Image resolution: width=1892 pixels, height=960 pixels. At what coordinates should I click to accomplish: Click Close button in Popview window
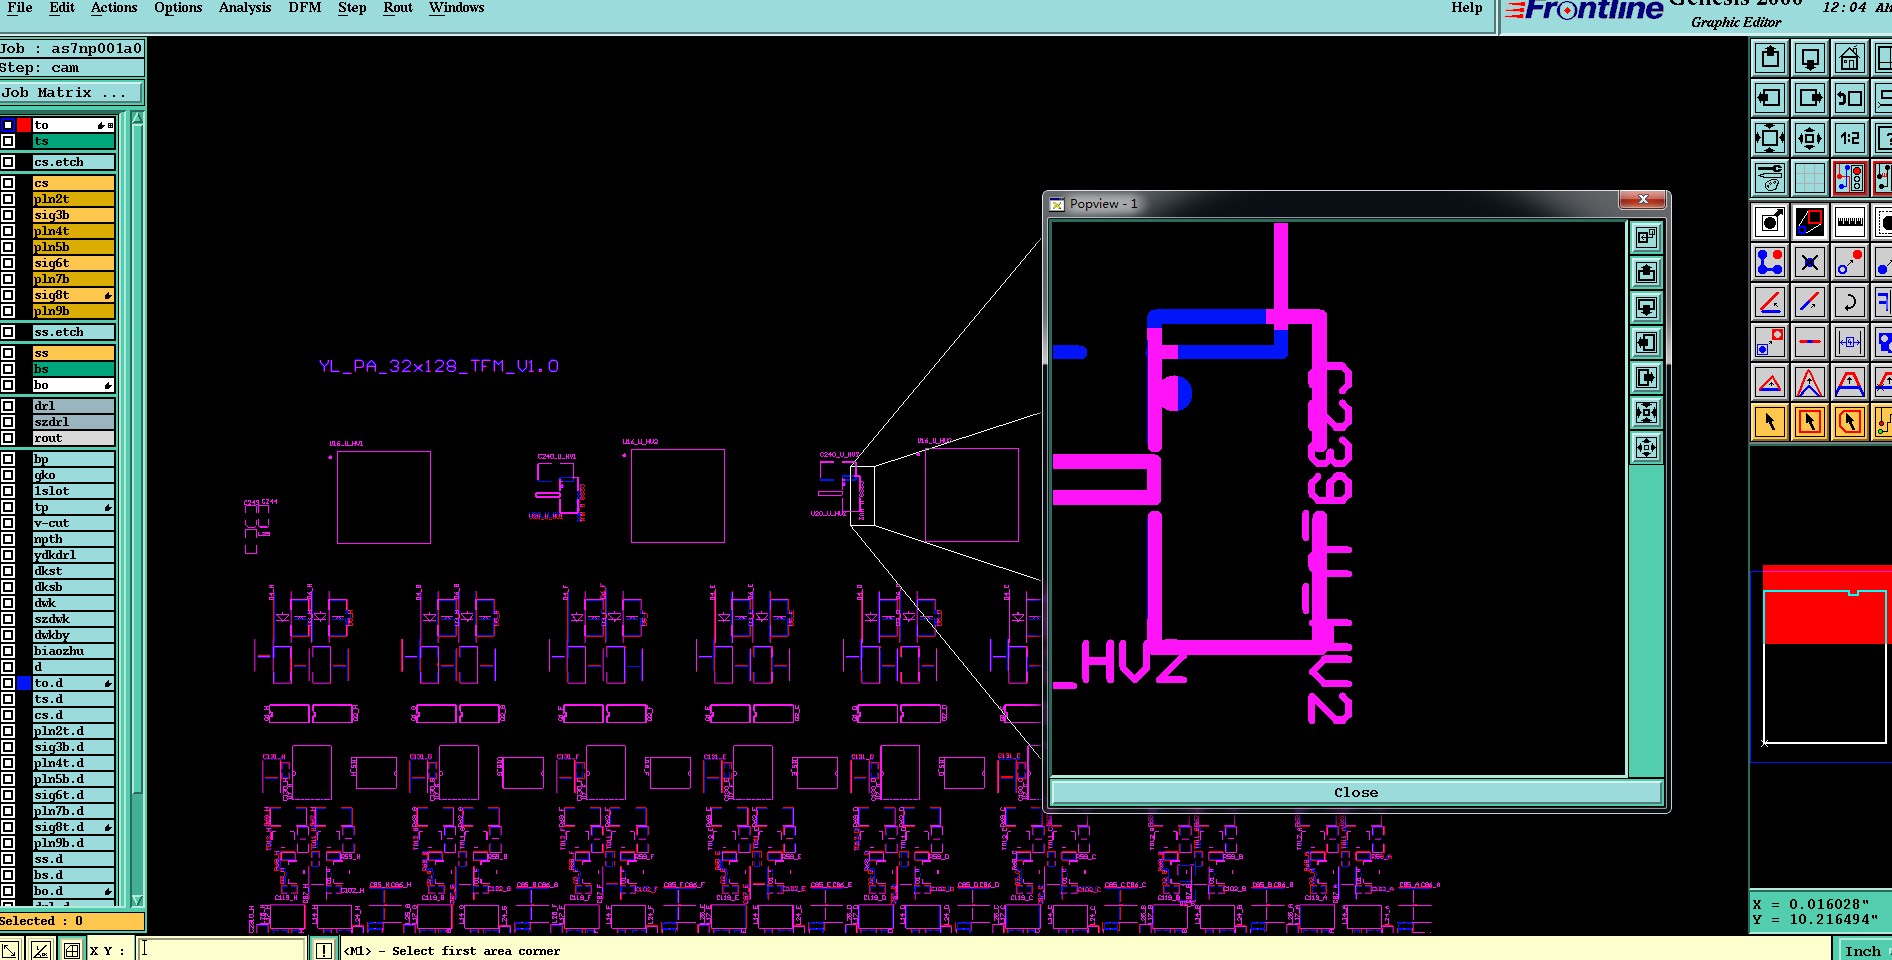[x=1356, y=792]
